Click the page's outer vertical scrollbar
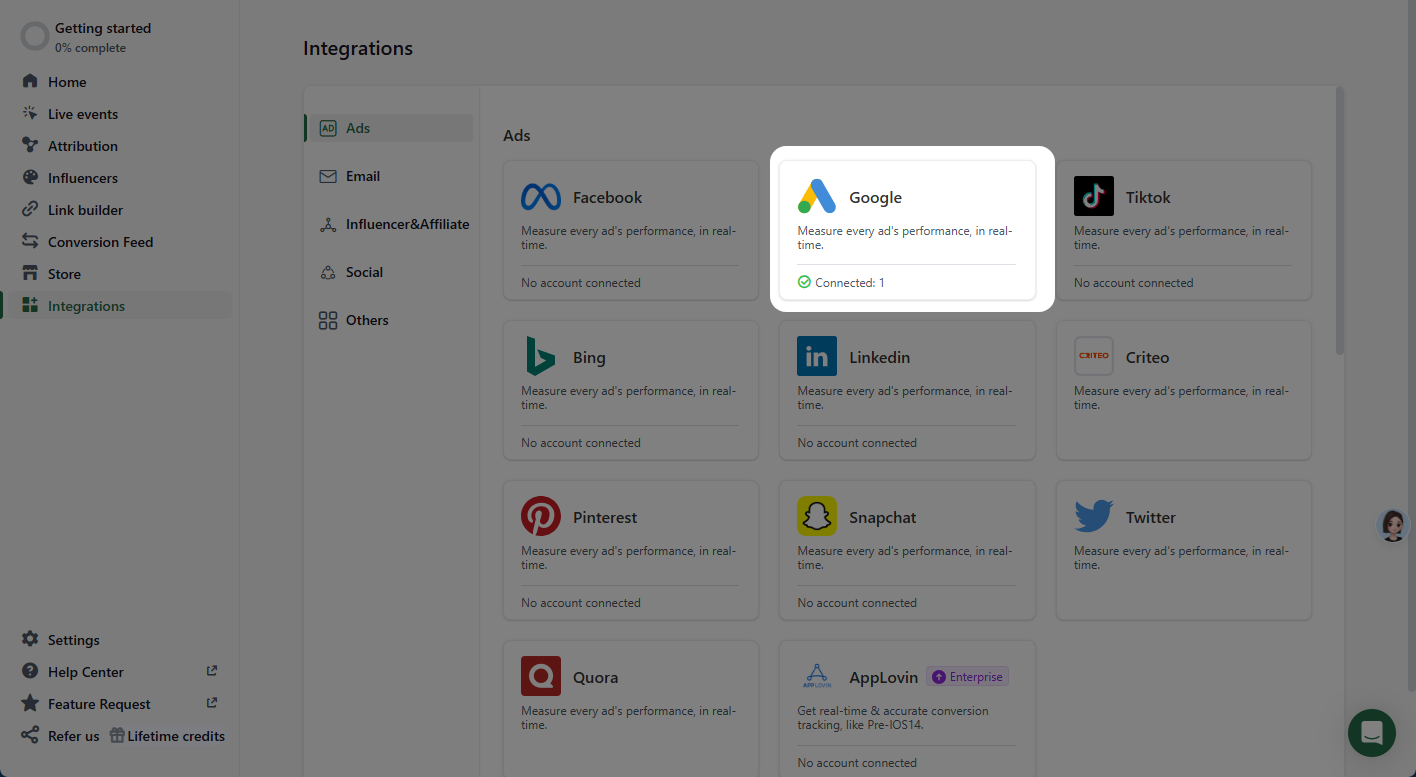The height and width of the screenshot is (777, 1416). (1411, 344)
